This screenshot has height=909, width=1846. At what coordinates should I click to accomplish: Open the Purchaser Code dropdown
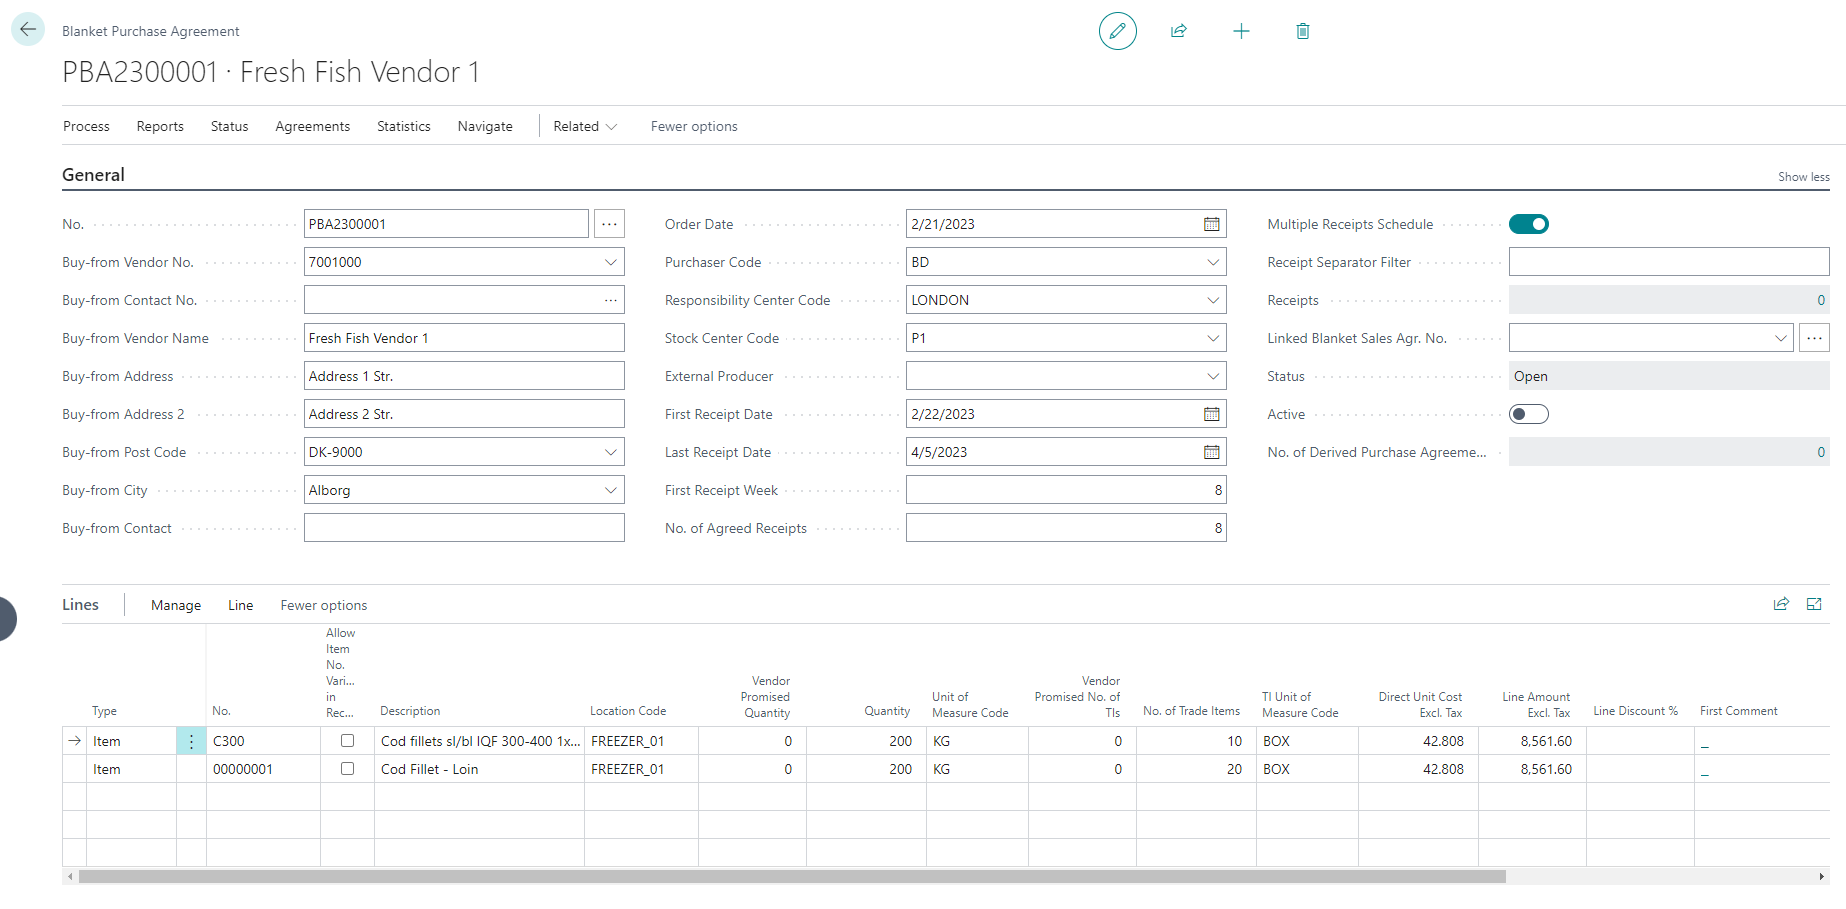point(1212,262)
